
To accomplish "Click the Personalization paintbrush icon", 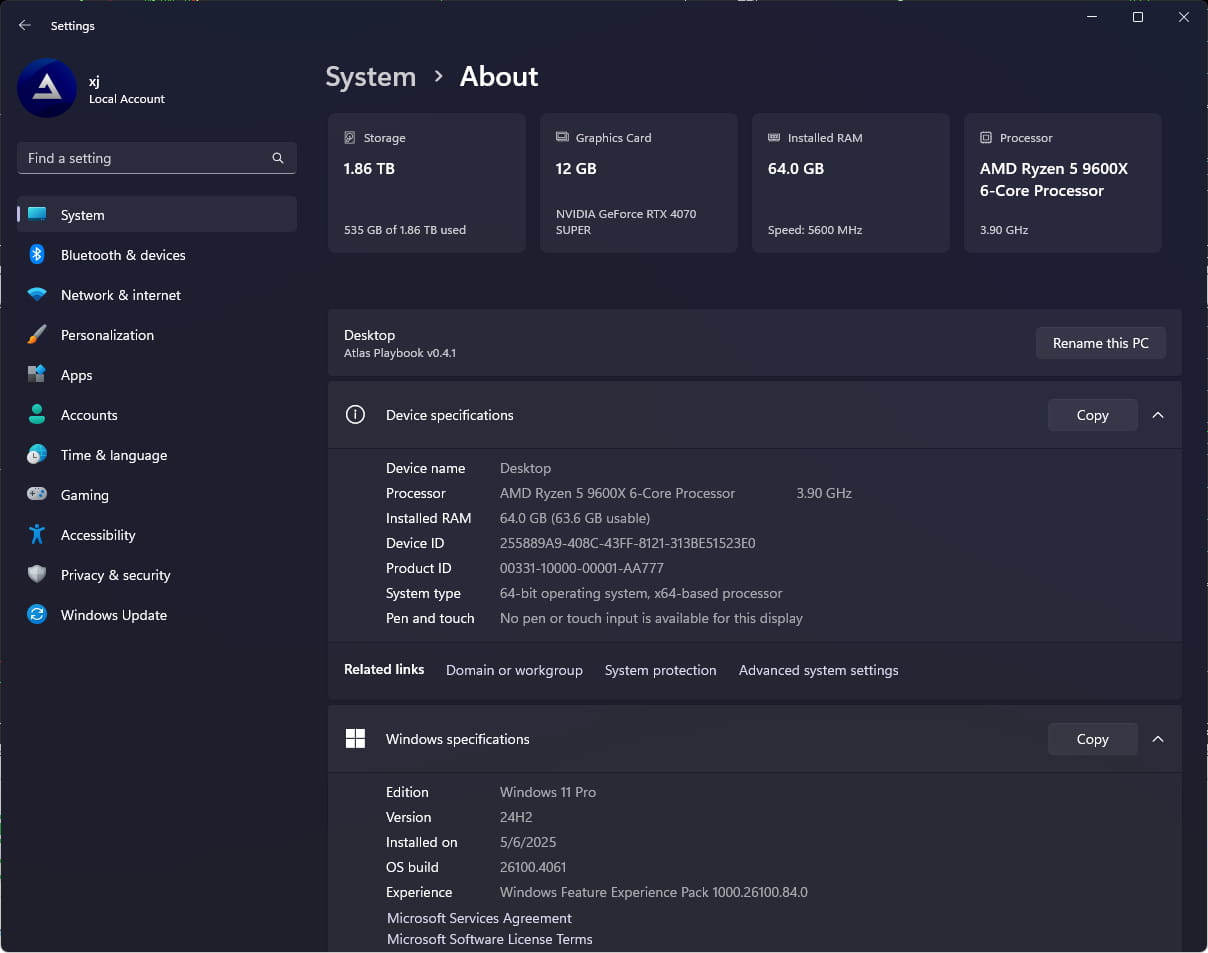I will tap(37, 334).
